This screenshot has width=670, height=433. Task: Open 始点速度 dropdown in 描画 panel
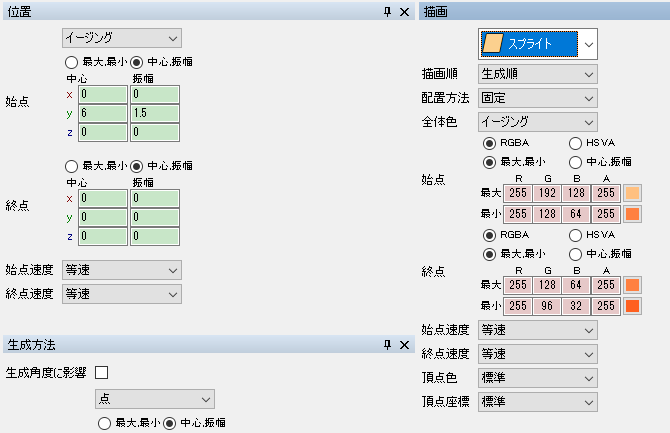tap(538, 330)
